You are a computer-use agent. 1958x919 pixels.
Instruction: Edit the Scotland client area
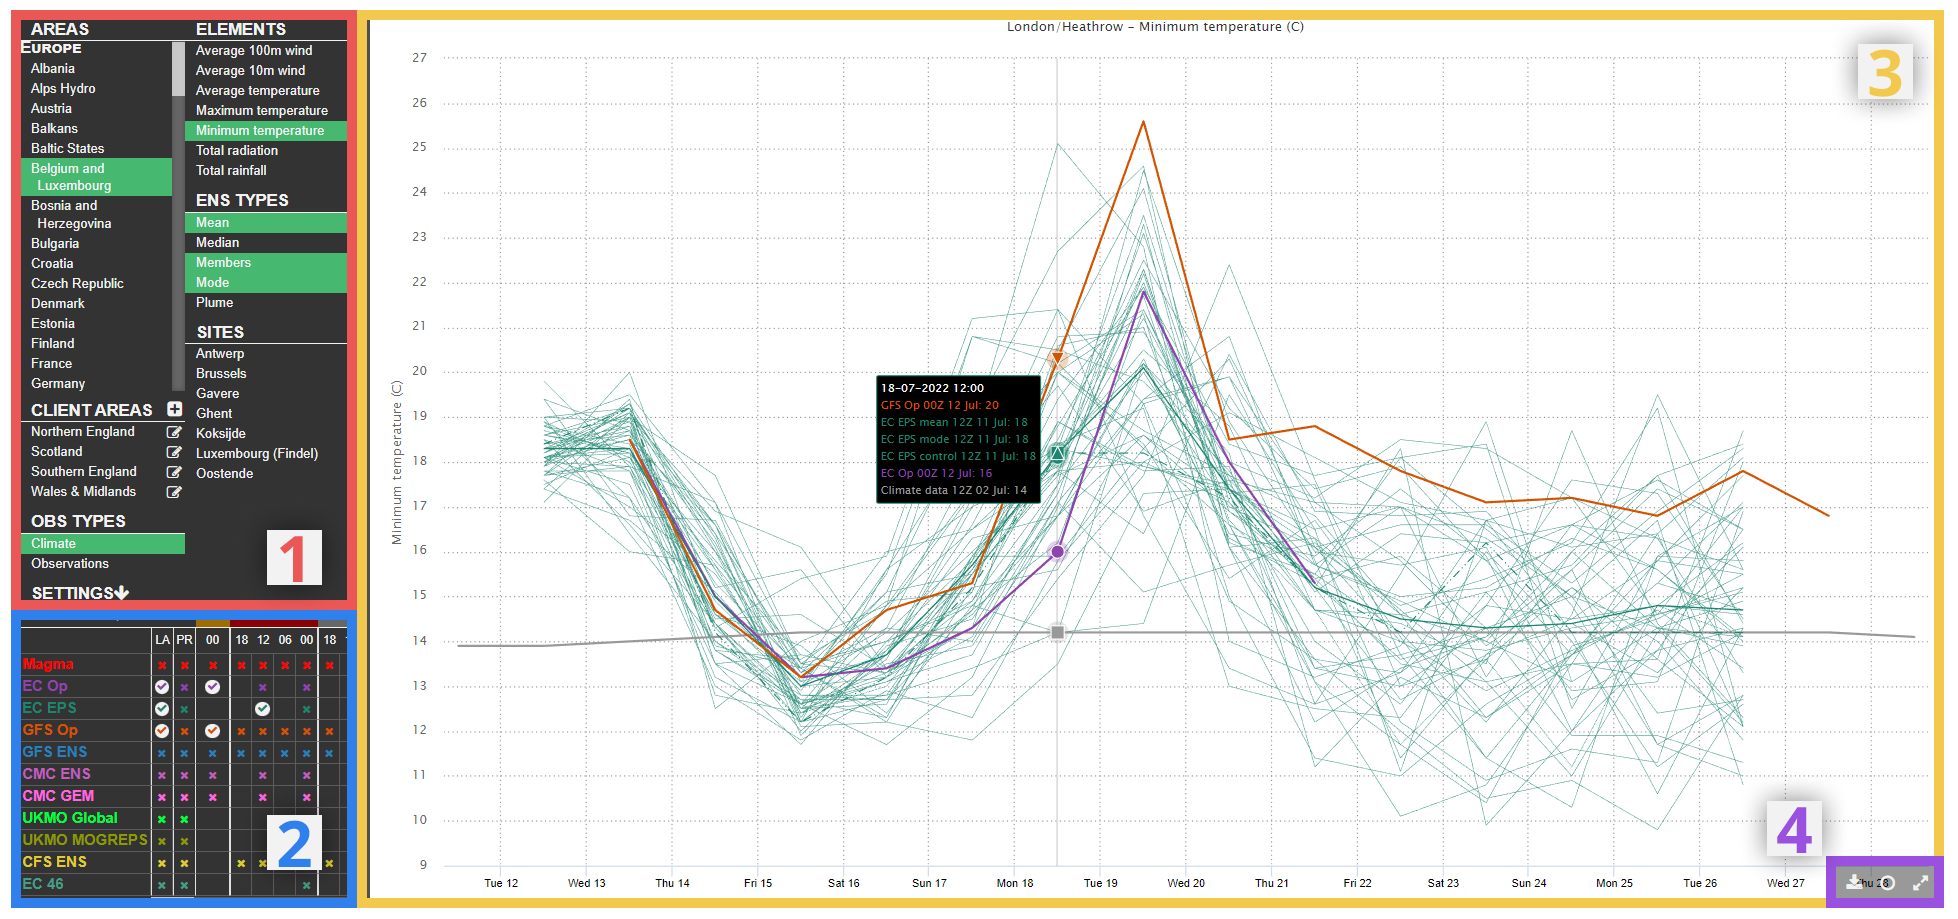coord(174,452)
